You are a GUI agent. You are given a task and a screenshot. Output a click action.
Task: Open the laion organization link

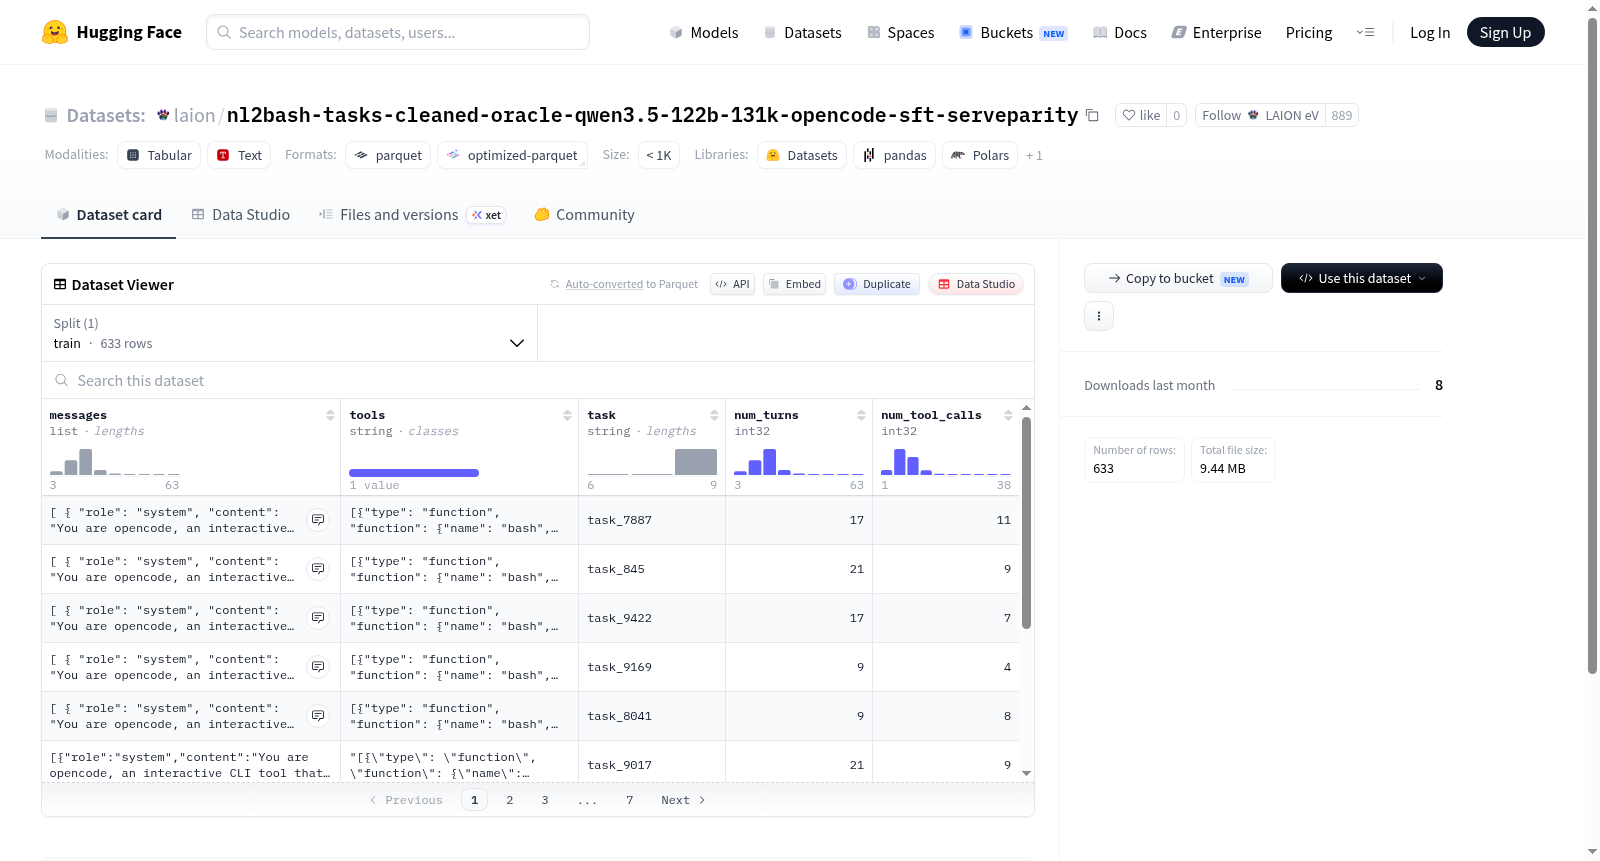tap(194, 115)
